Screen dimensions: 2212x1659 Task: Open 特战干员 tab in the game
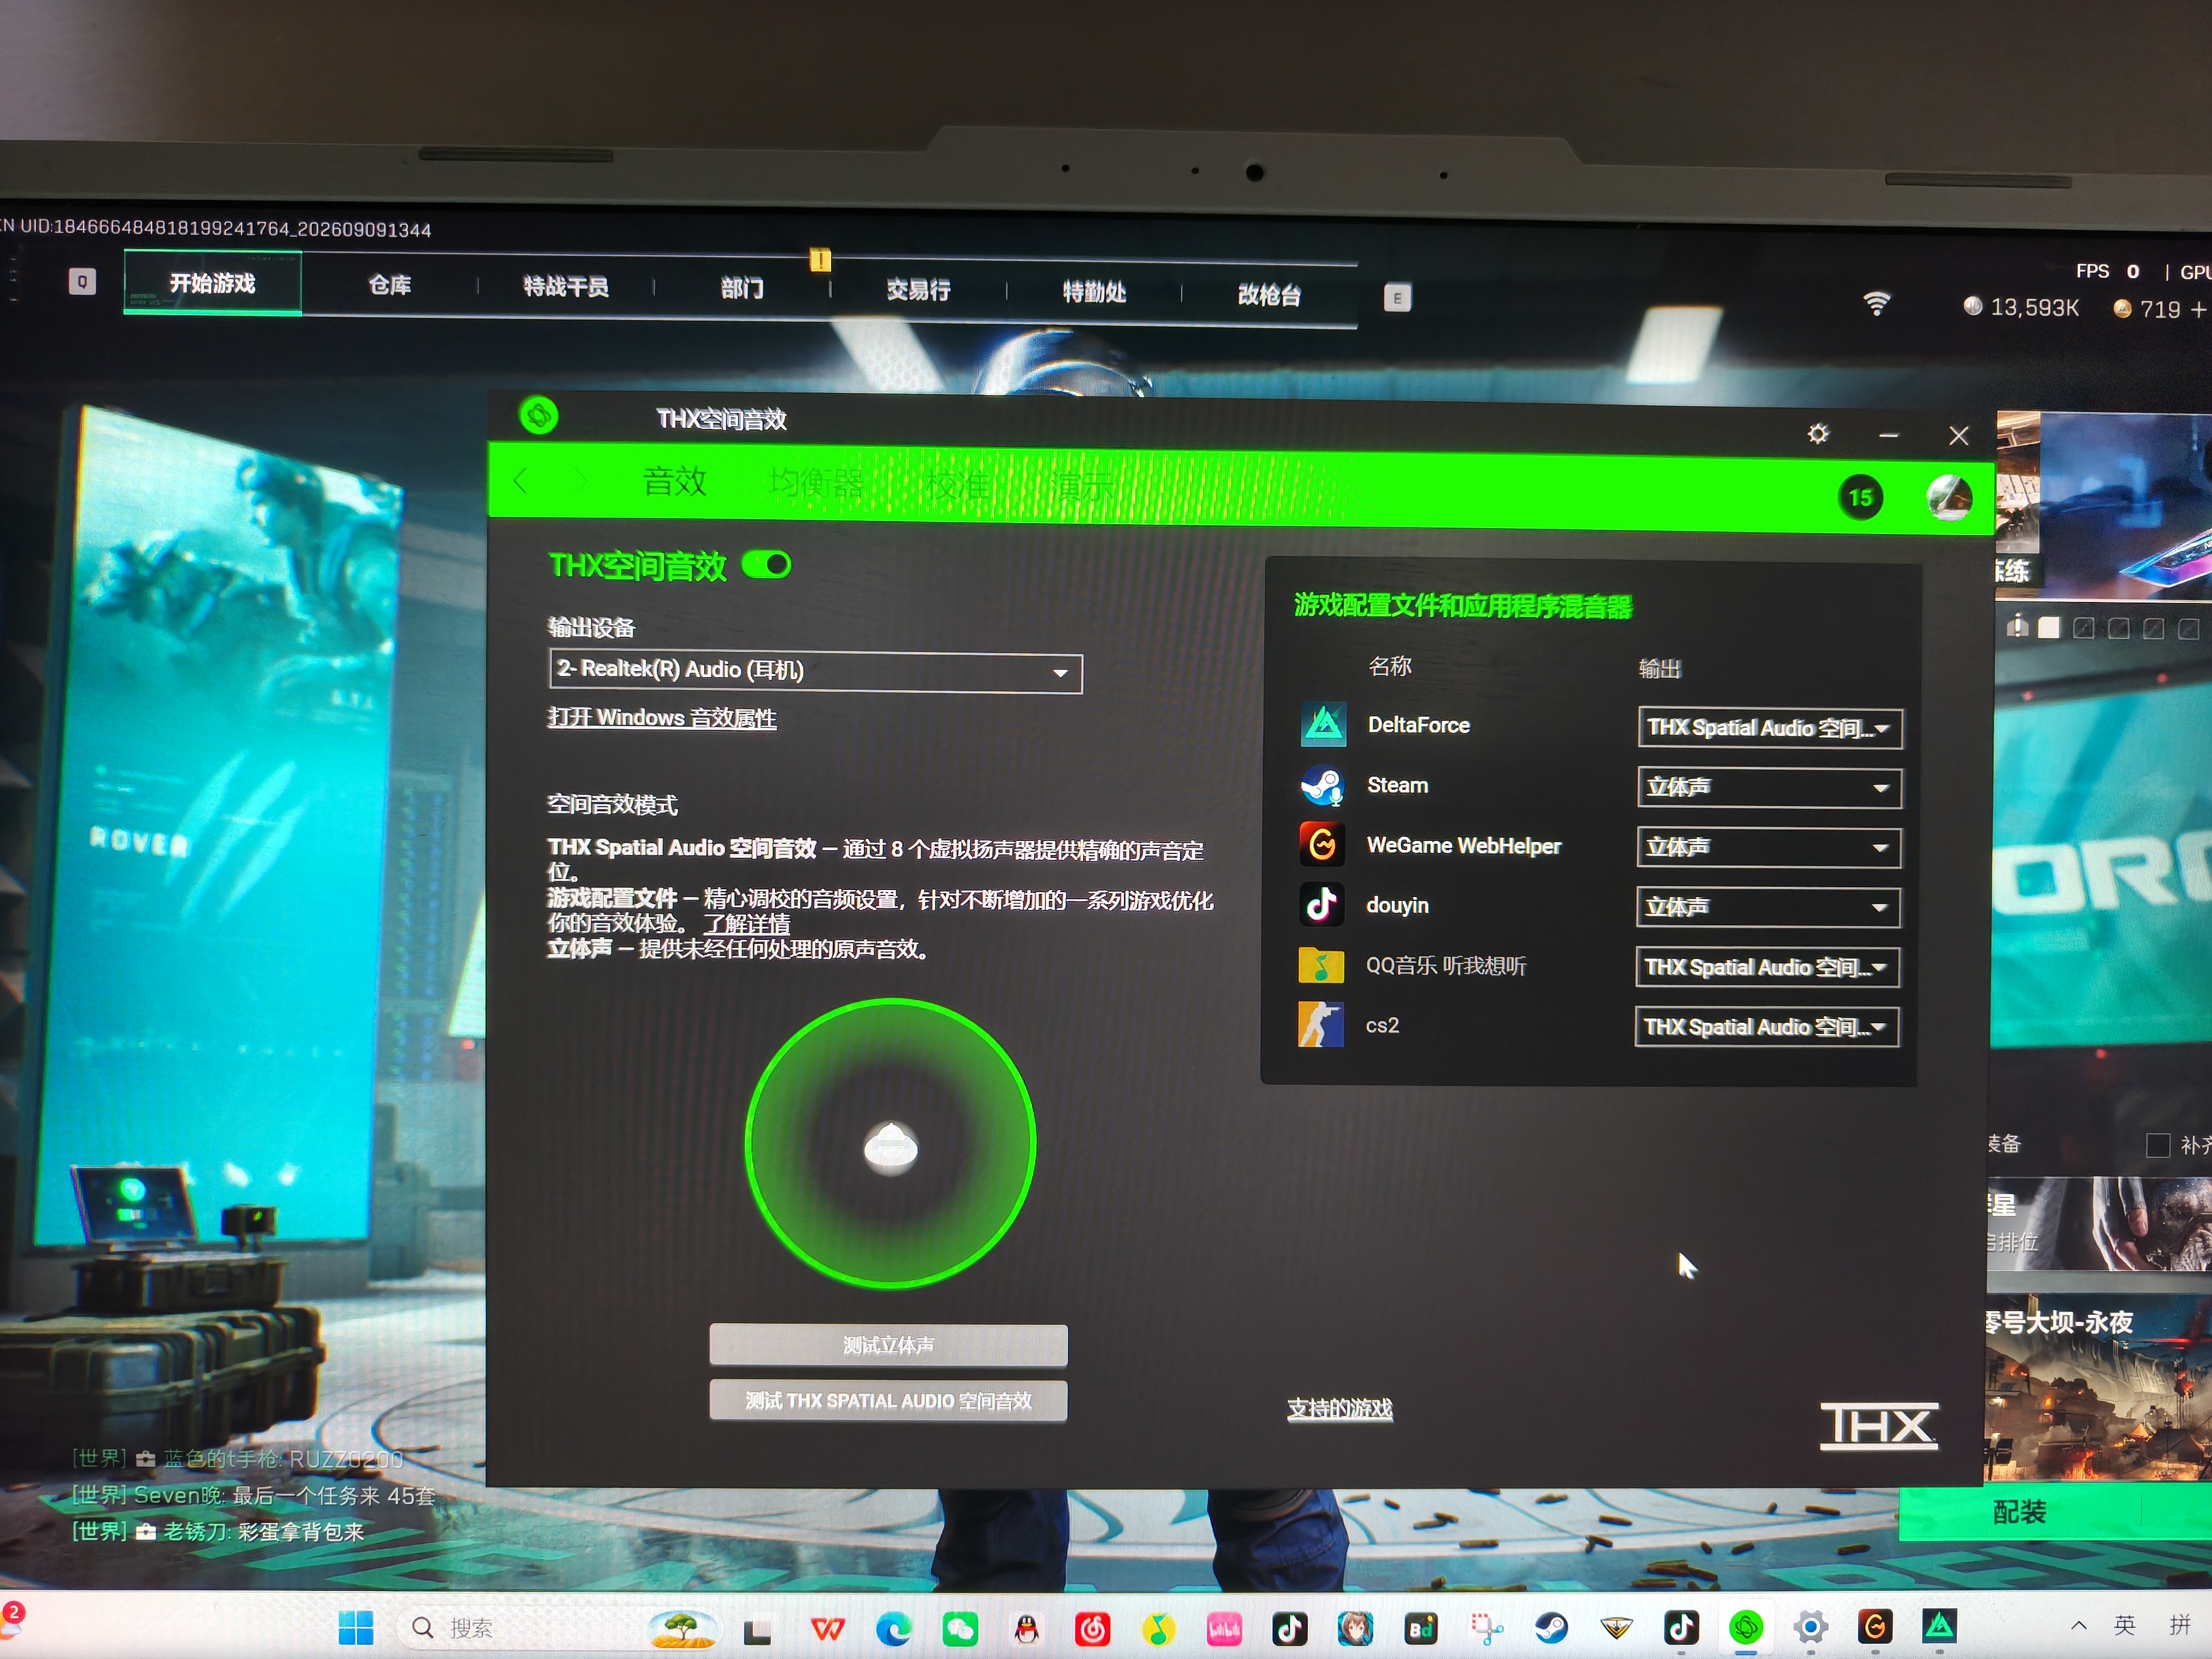point(566,287)
